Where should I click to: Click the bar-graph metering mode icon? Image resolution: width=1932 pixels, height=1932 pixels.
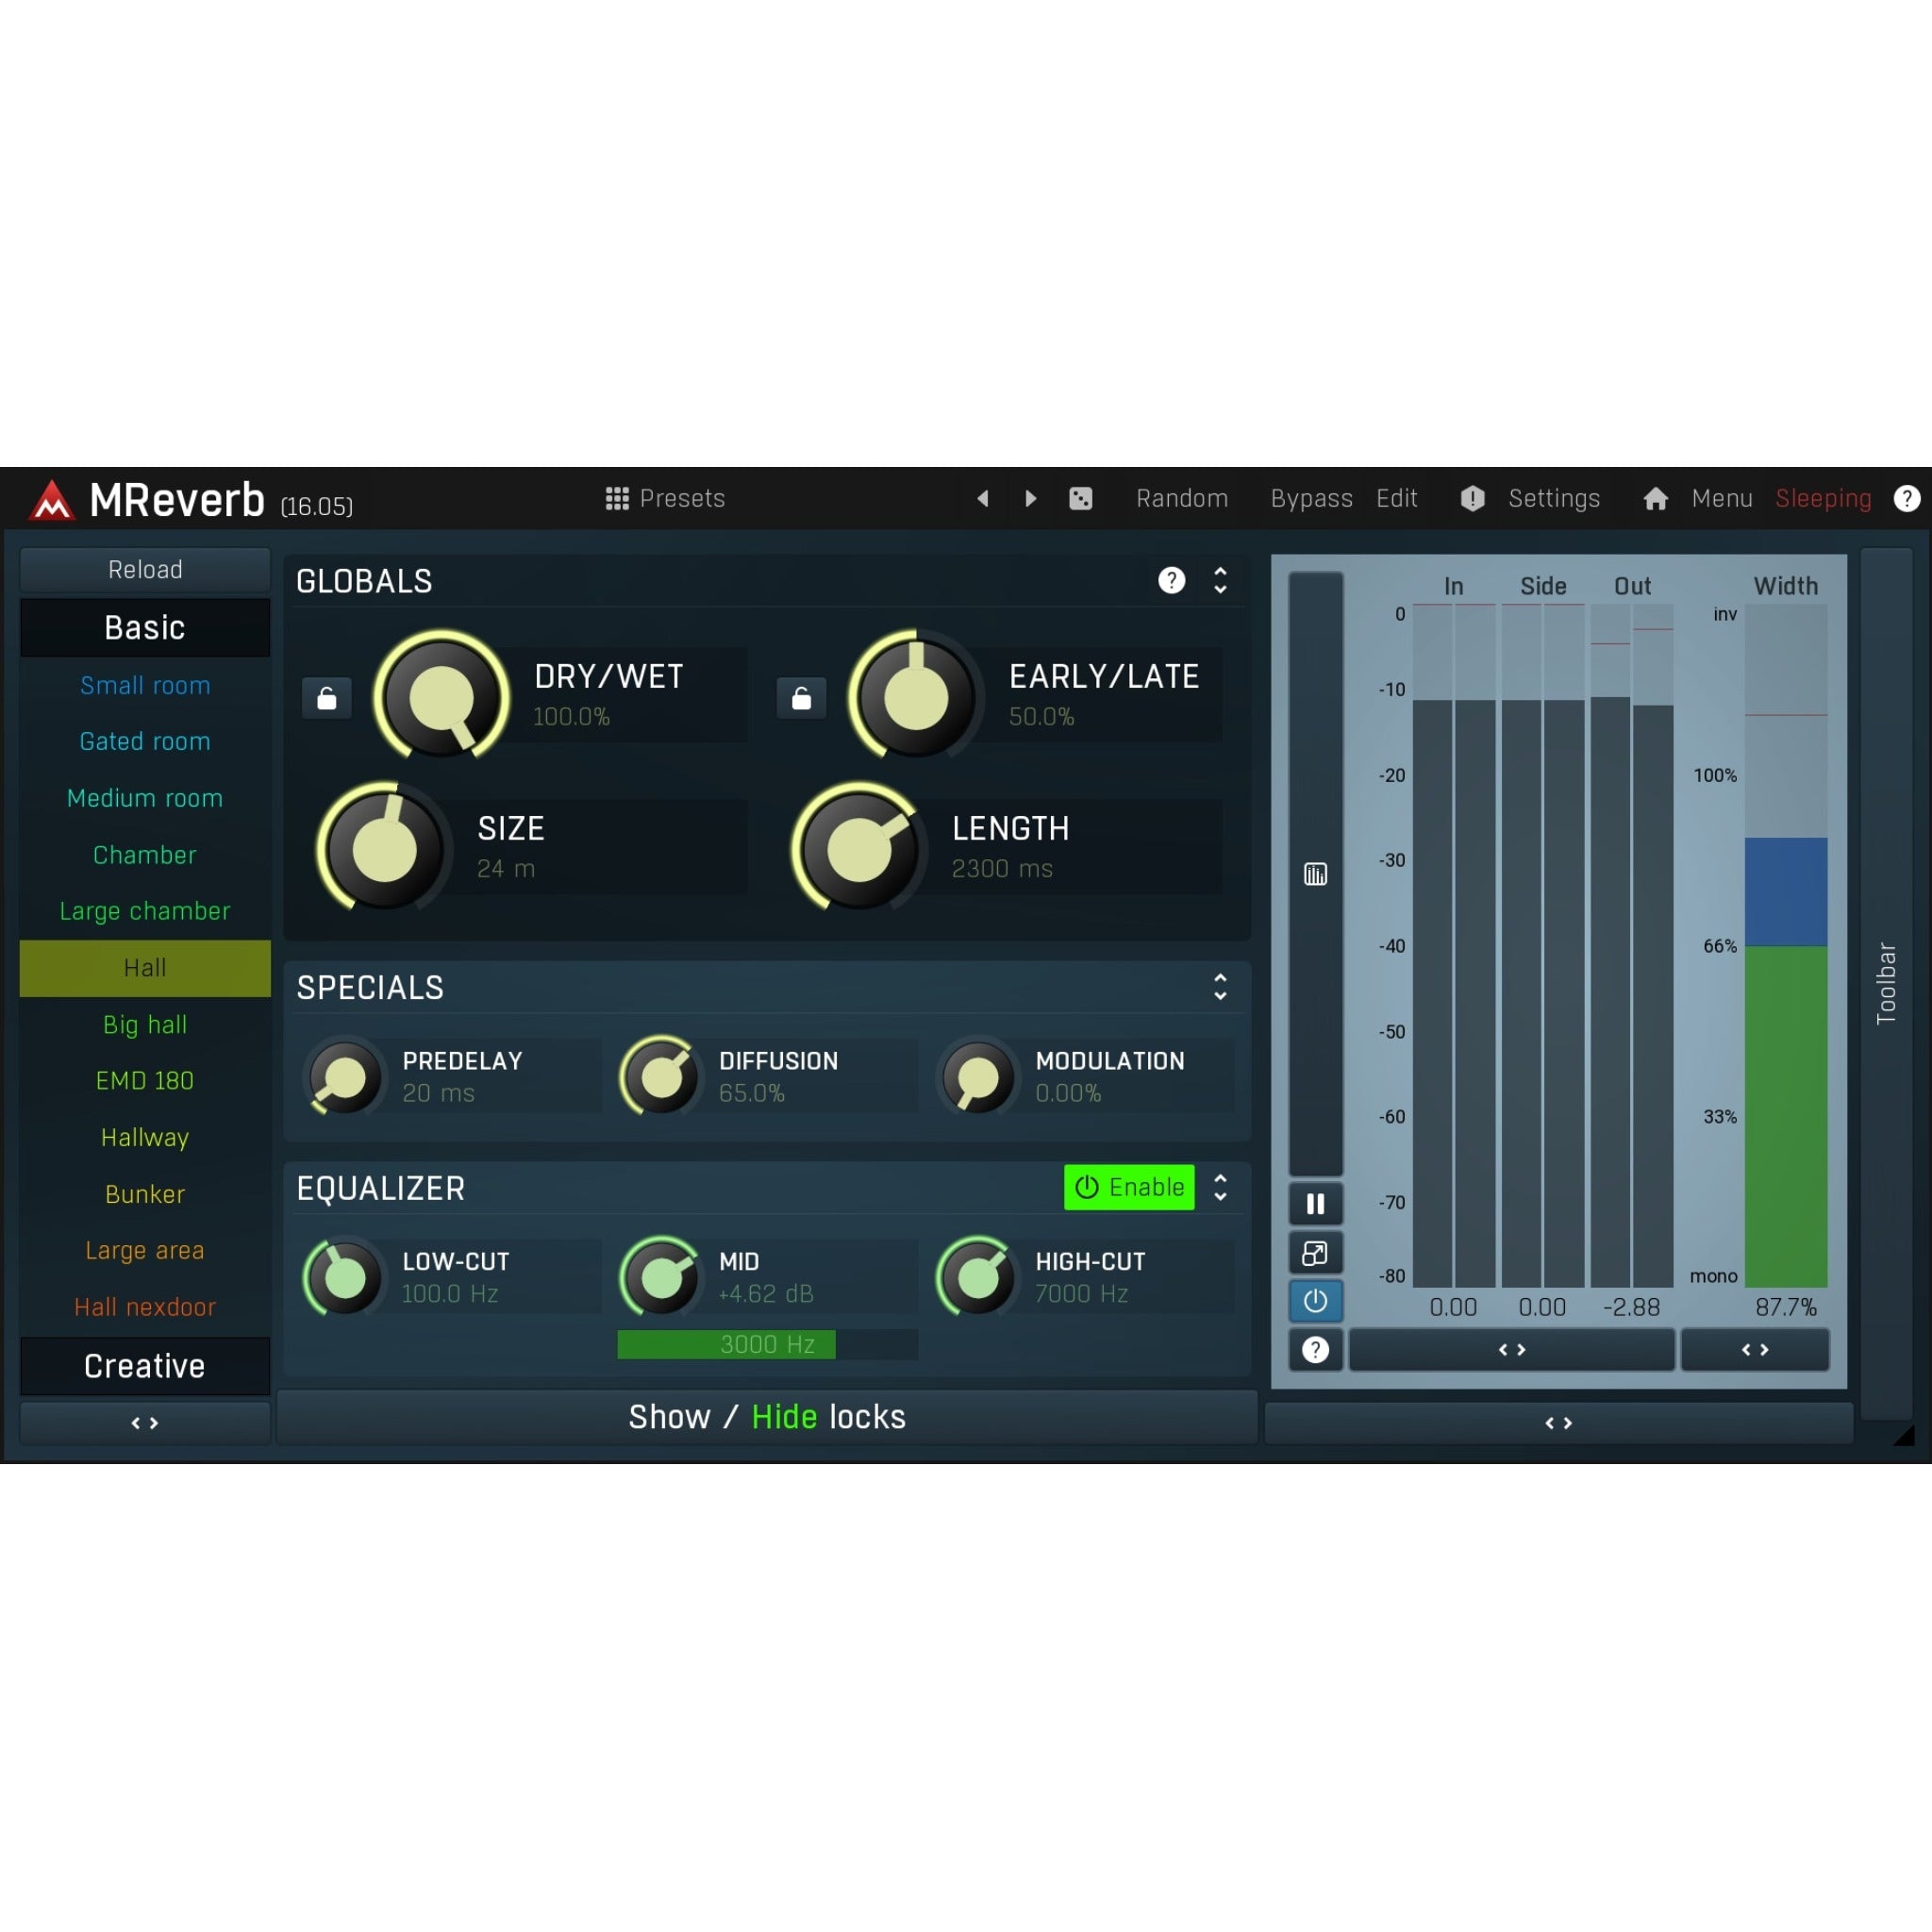pyautogui.click(x=1315, y=873)
